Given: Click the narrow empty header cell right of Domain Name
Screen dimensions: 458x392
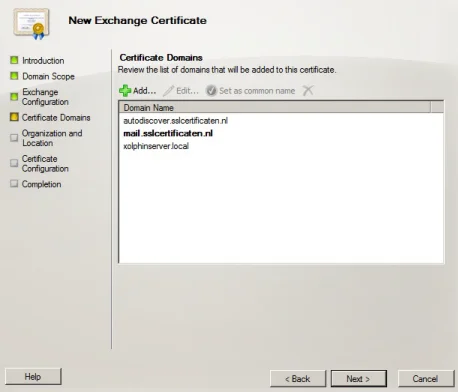Looking at the screenshot, I should coord(437,107).
